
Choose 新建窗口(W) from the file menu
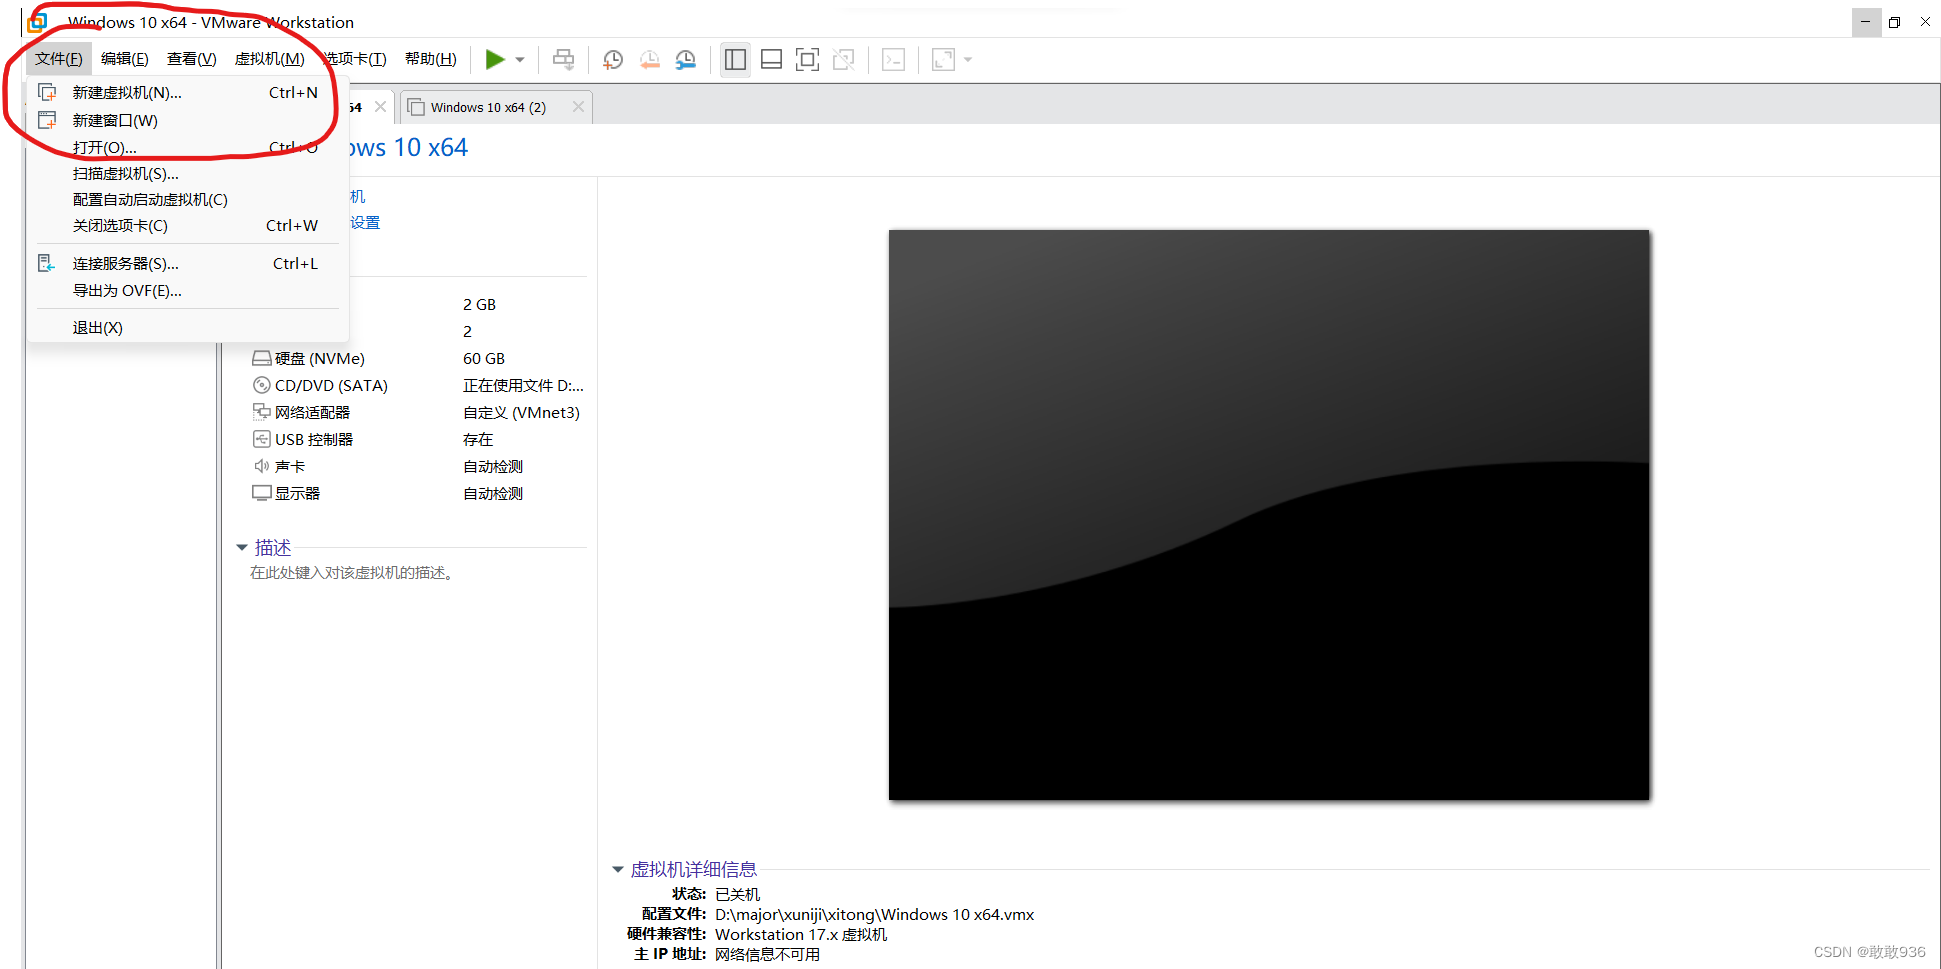tap(188, 121)
